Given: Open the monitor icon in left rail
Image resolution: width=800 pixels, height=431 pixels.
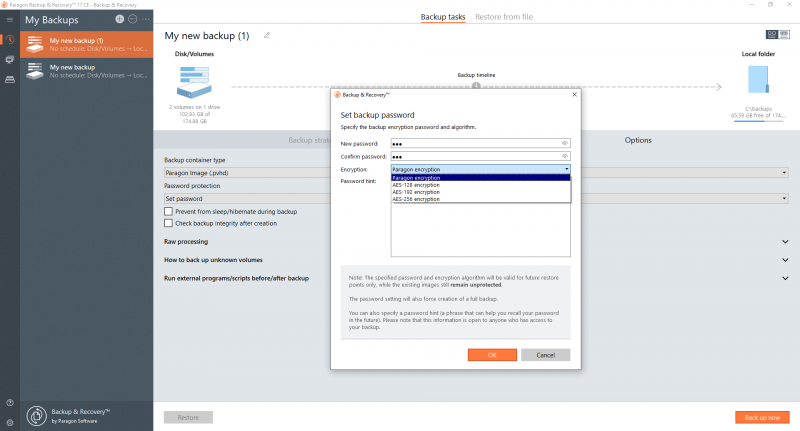Looking at the screenshot, I should [x=10, y=60].
